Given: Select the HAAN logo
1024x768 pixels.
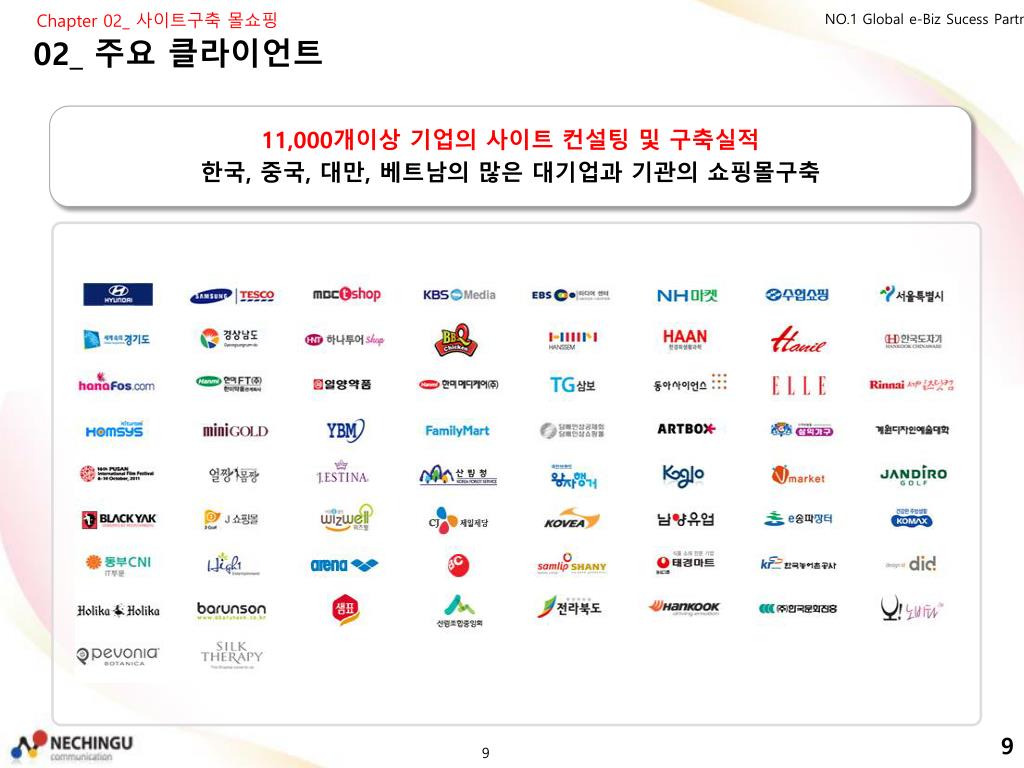Looking at the screenshot, I should (x=684, y=339).
